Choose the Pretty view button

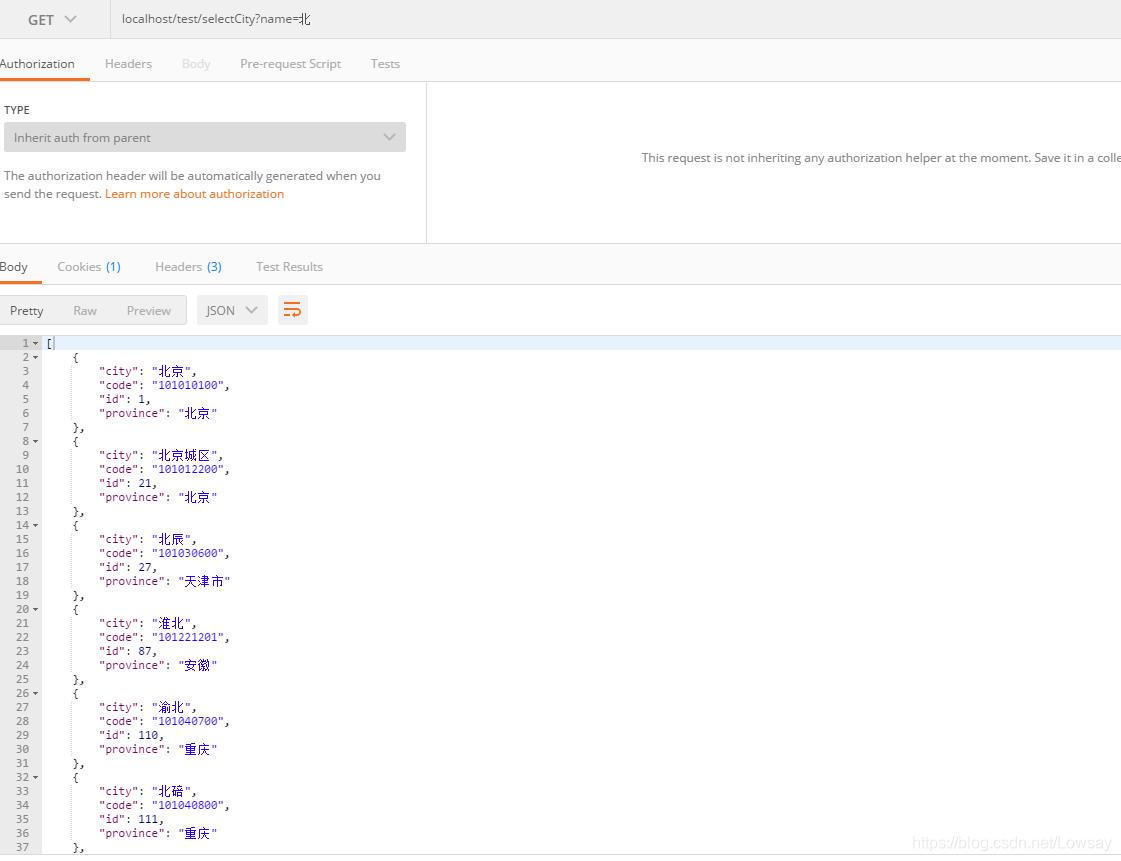(26, 310)
